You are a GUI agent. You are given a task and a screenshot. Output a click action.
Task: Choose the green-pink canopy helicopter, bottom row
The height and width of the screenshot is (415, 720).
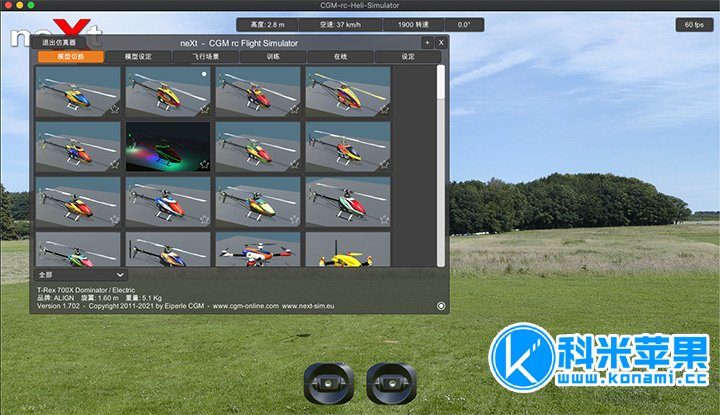78,249
